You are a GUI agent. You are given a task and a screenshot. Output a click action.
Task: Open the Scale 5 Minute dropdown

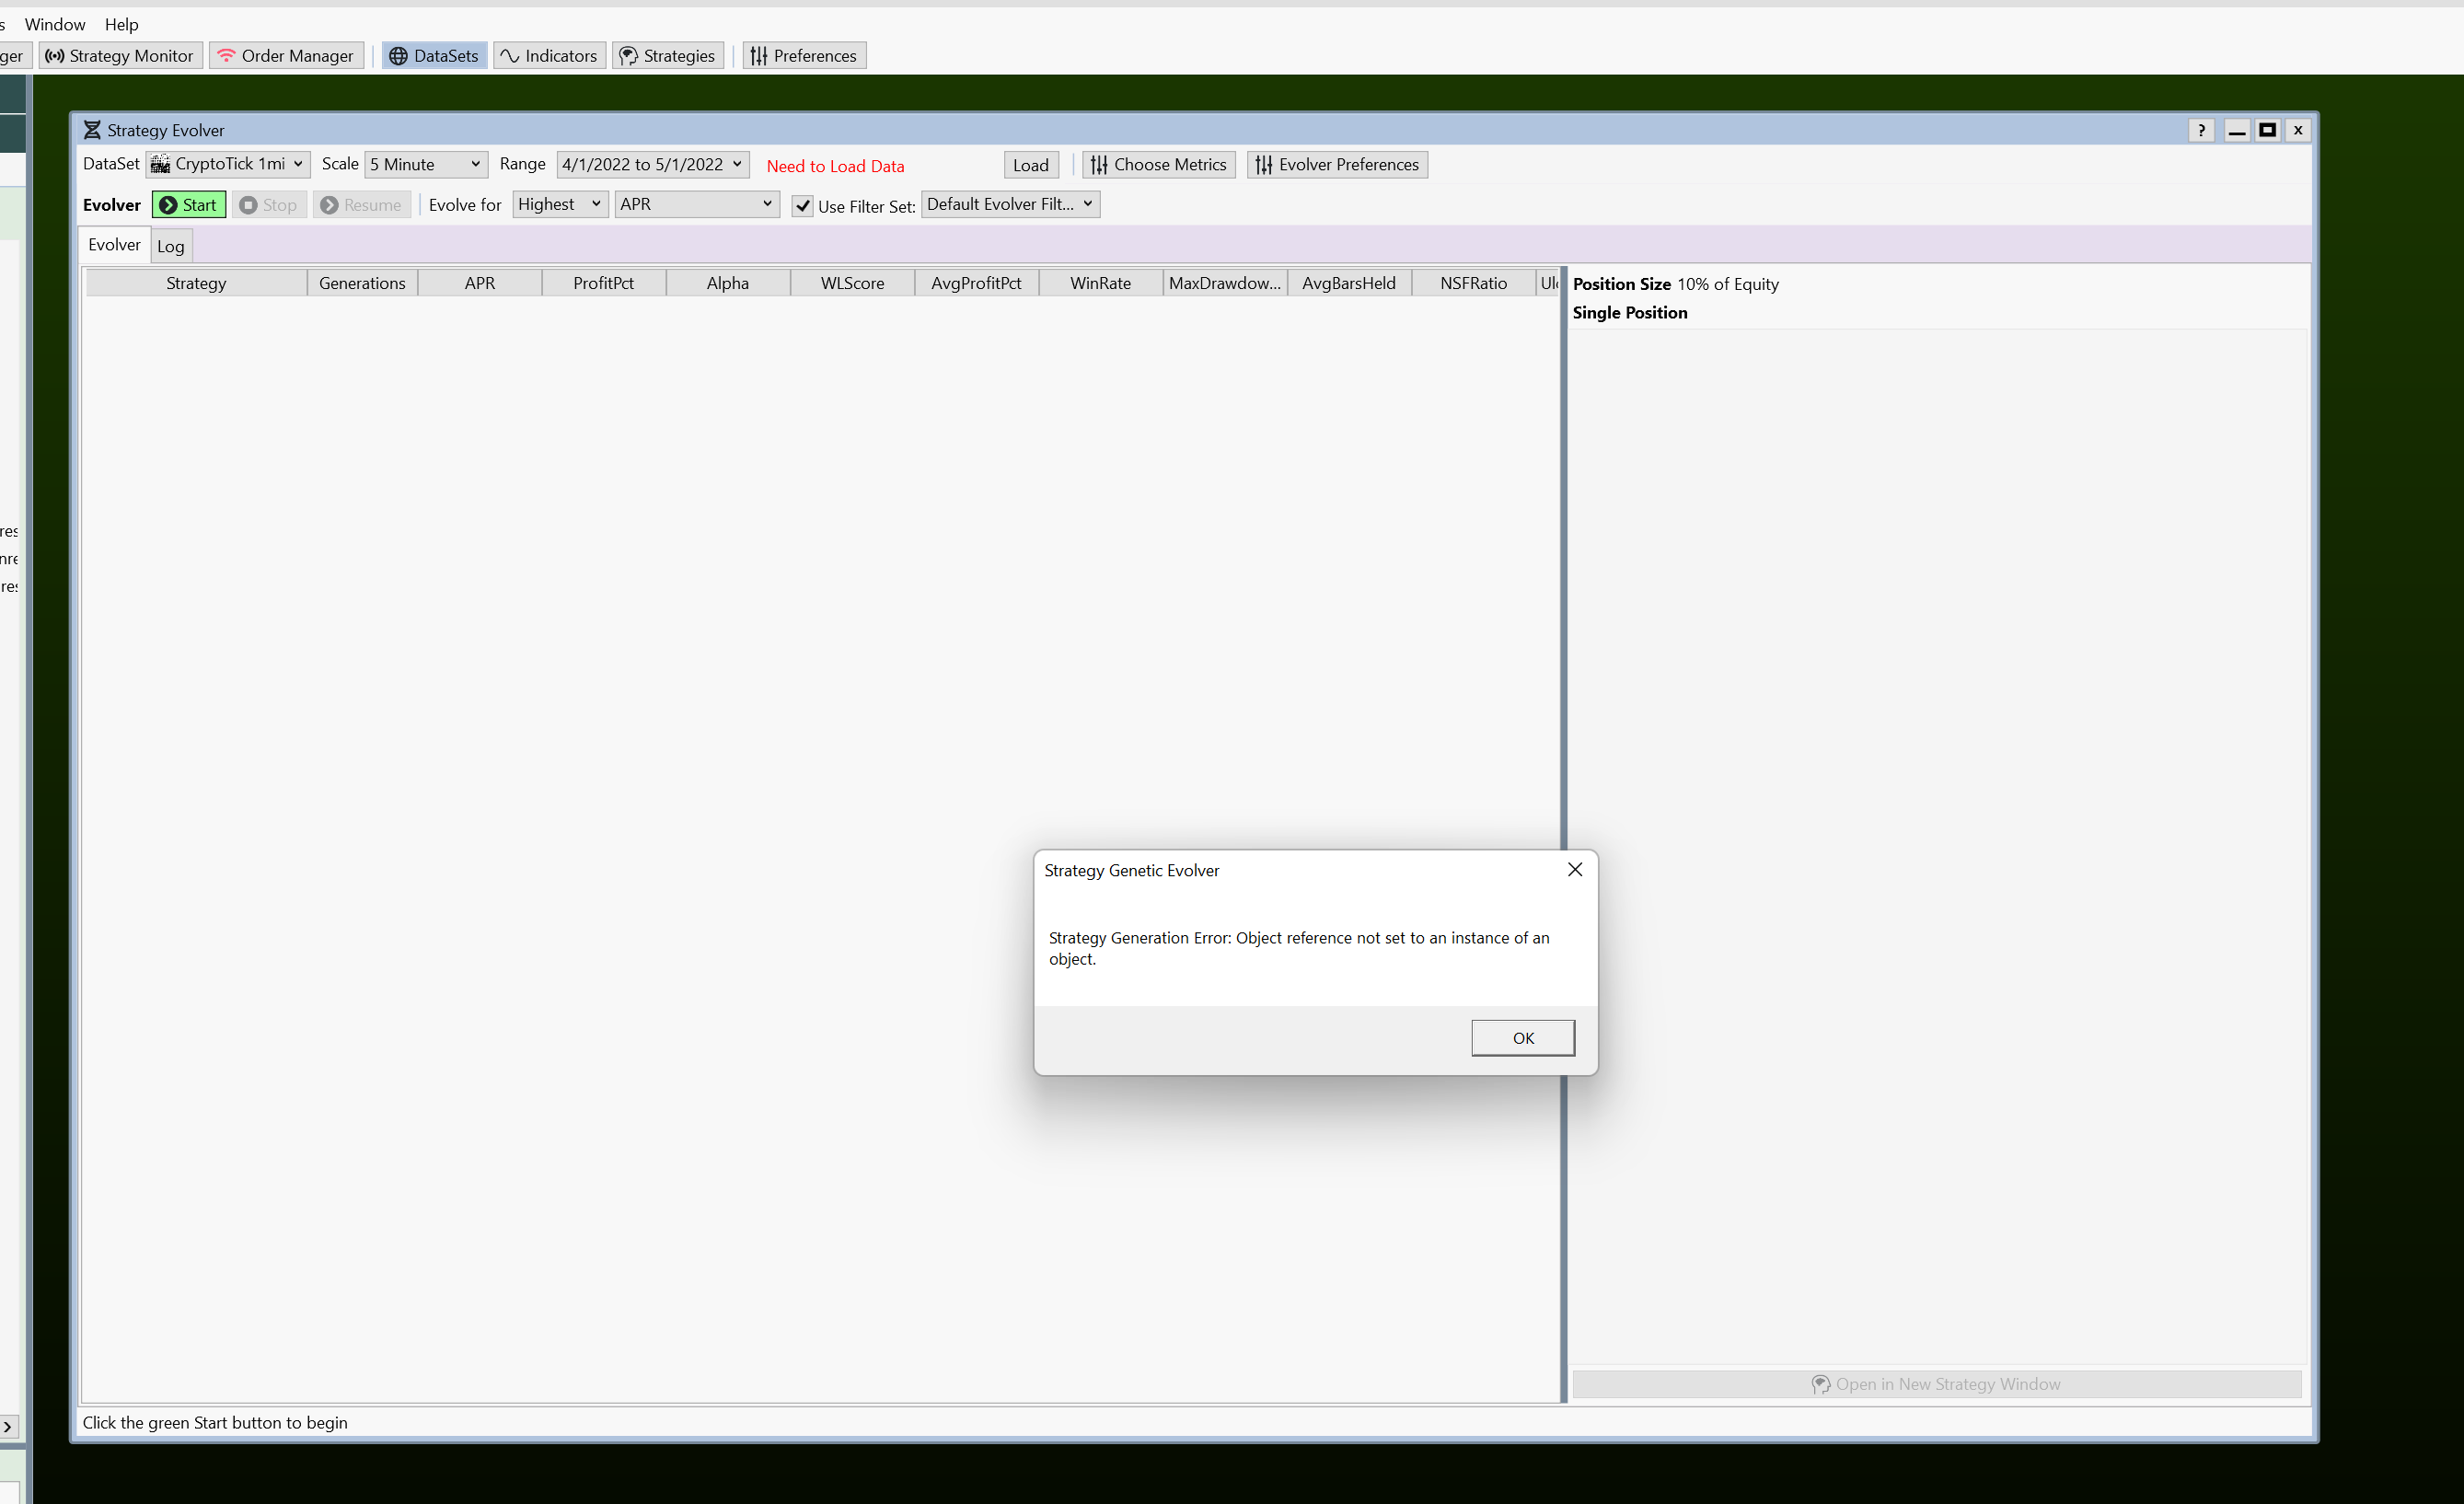click(426, 164)
